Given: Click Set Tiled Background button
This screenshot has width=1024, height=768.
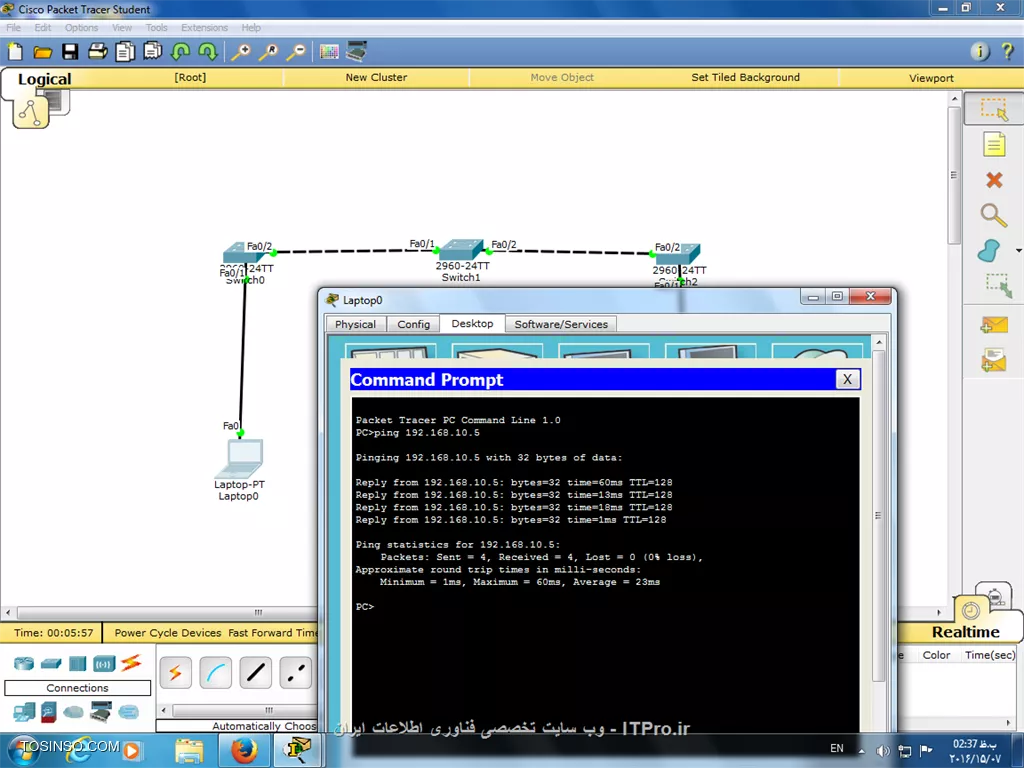Looking at the screenshot, I should click(x=745, y=77).
